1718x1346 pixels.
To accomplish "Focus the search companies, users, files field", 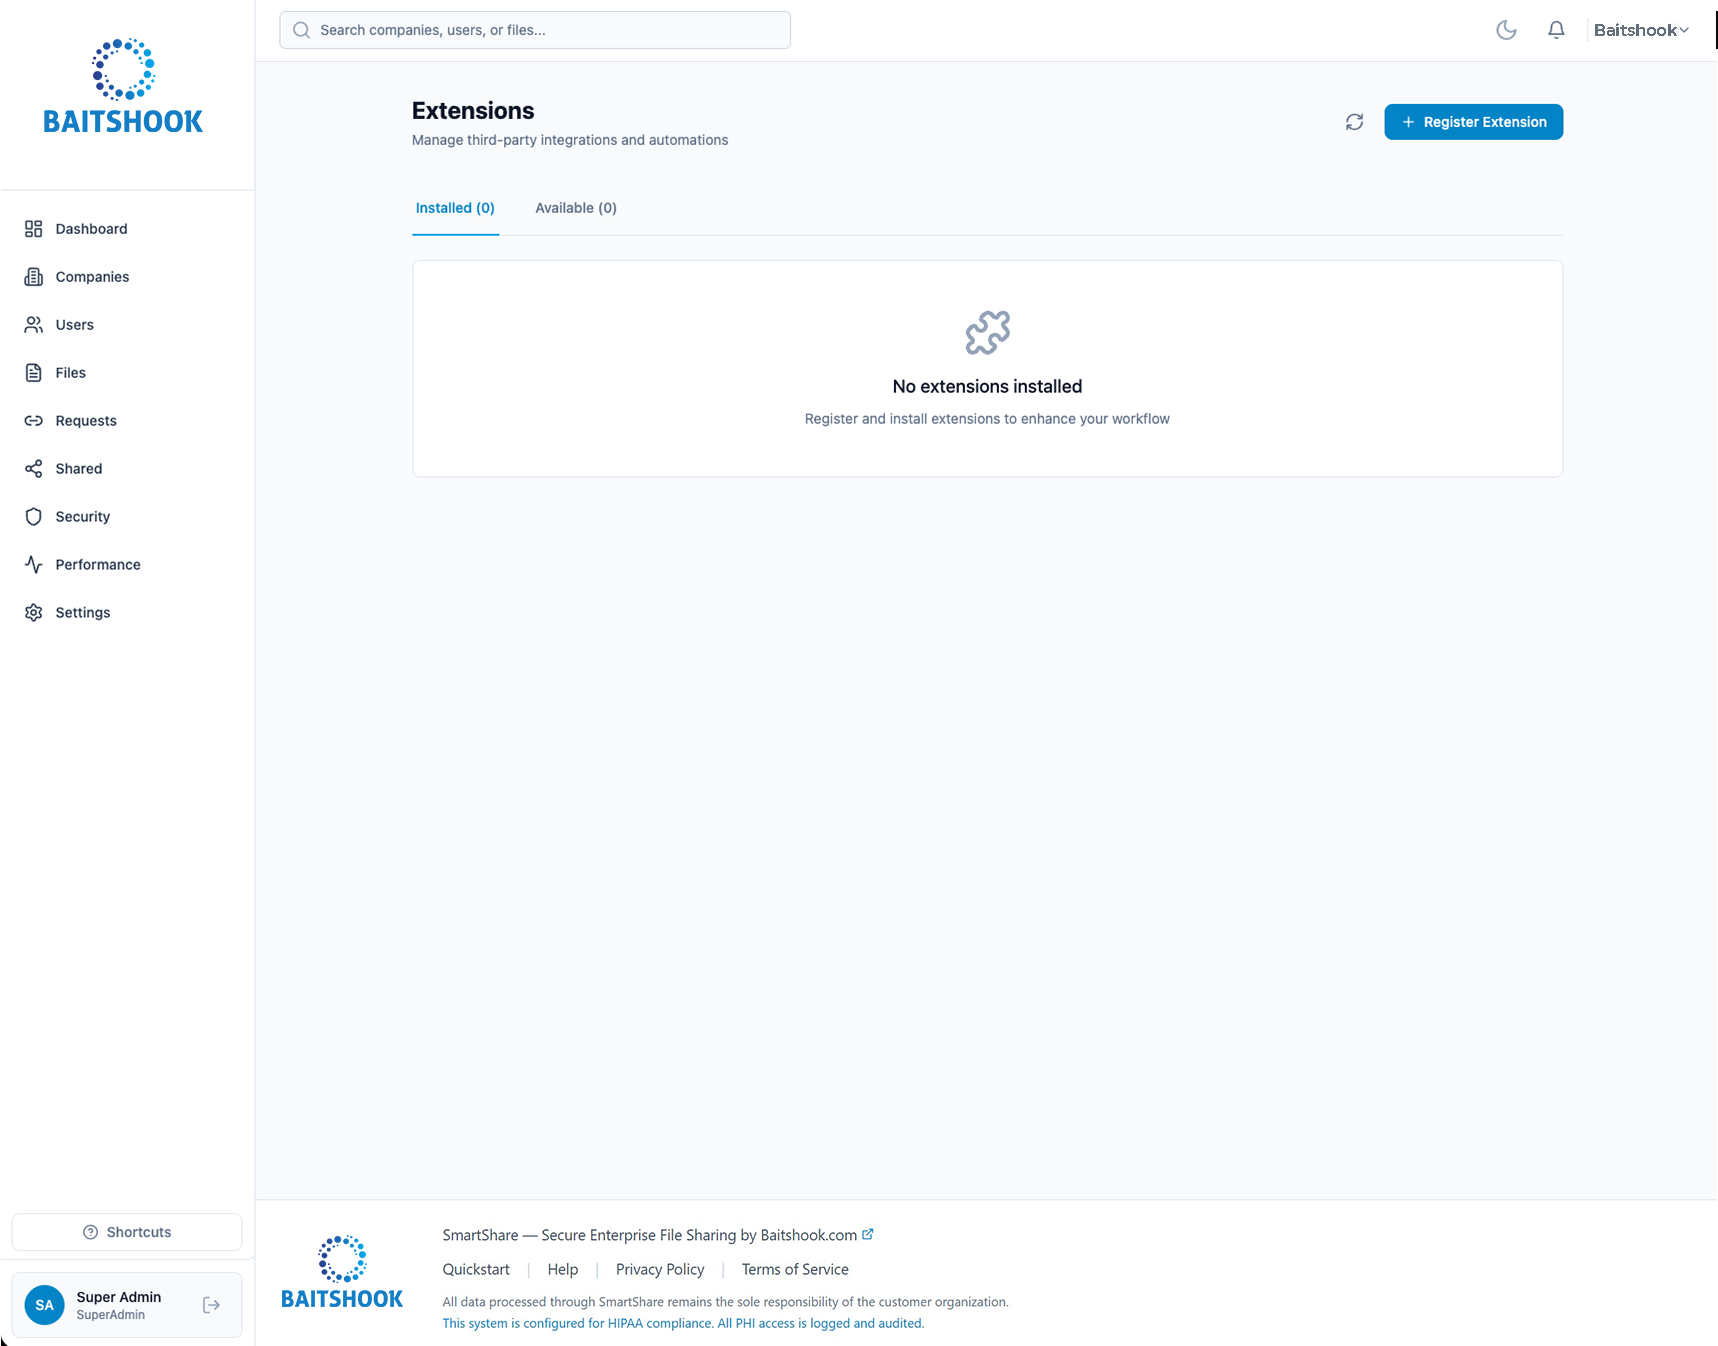I will [535, 30].
